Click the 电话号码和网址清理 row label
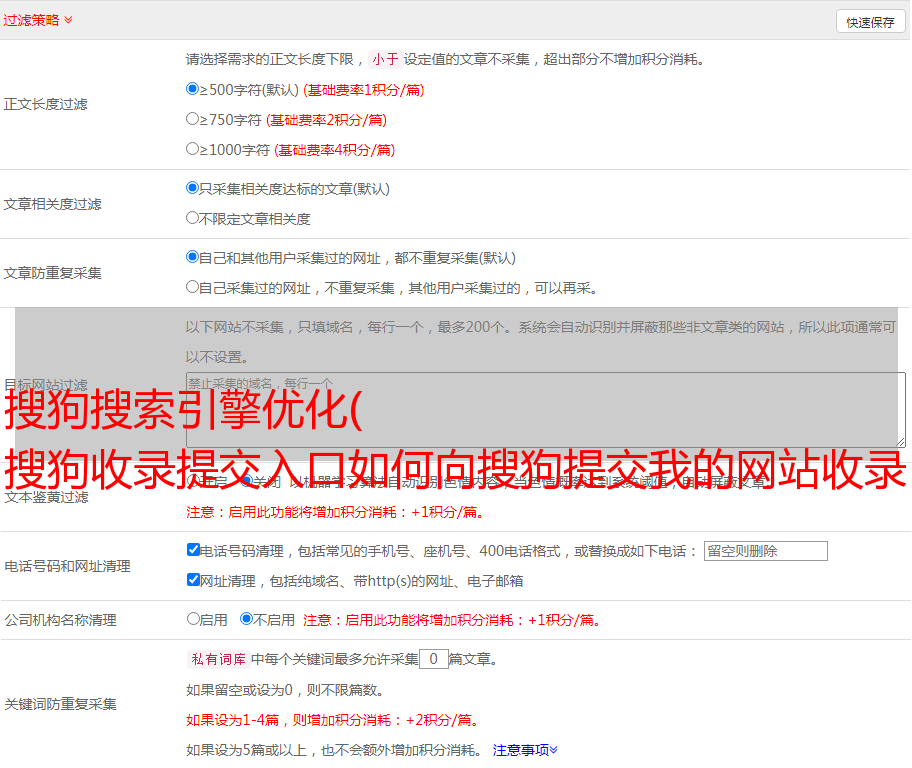Screen dimensions: 912x768 pos(67,566)
